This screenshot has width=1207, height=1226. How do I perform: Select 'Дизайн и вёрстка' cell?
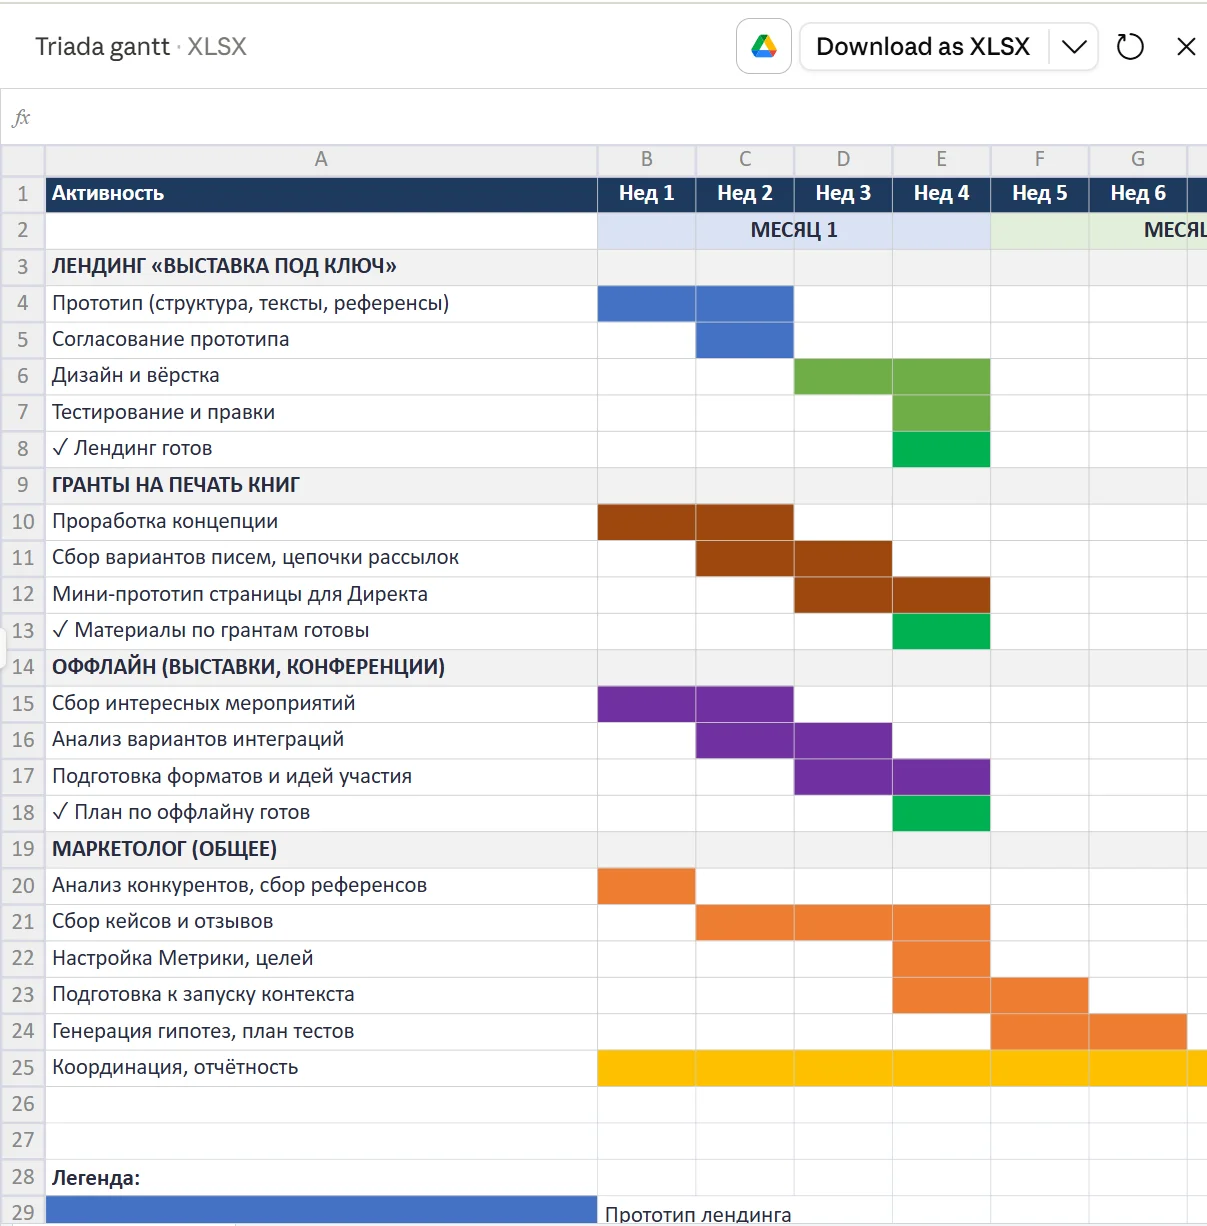tap(321, 376)
